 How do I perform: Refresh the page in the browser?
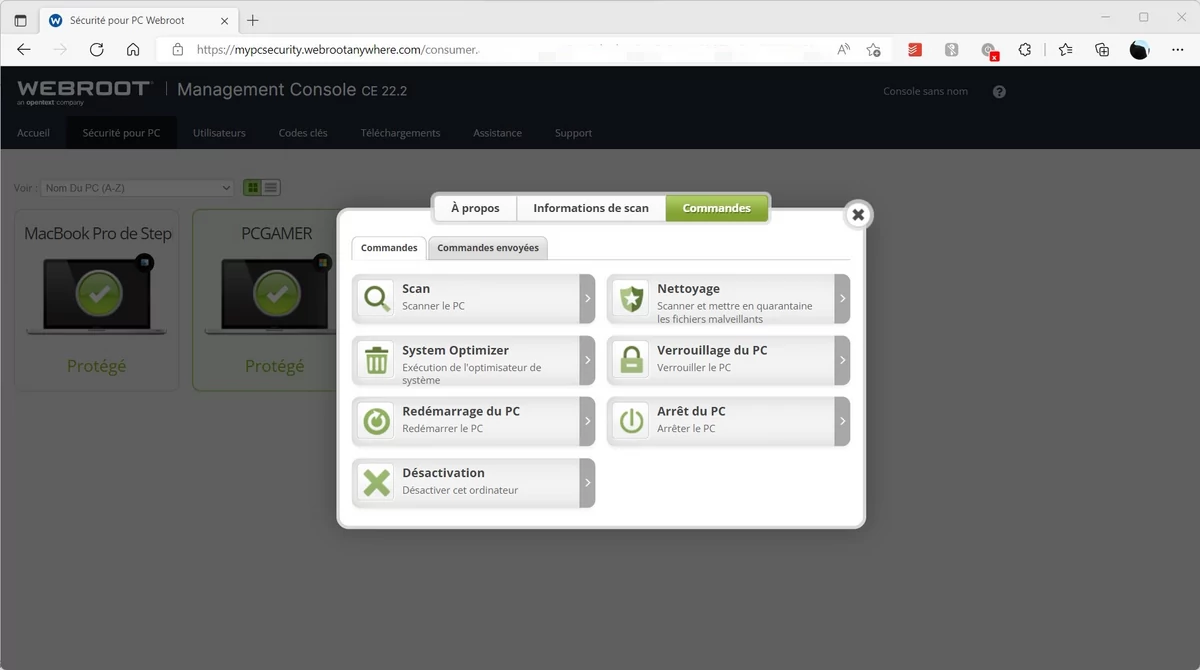(x=96, y=49)
